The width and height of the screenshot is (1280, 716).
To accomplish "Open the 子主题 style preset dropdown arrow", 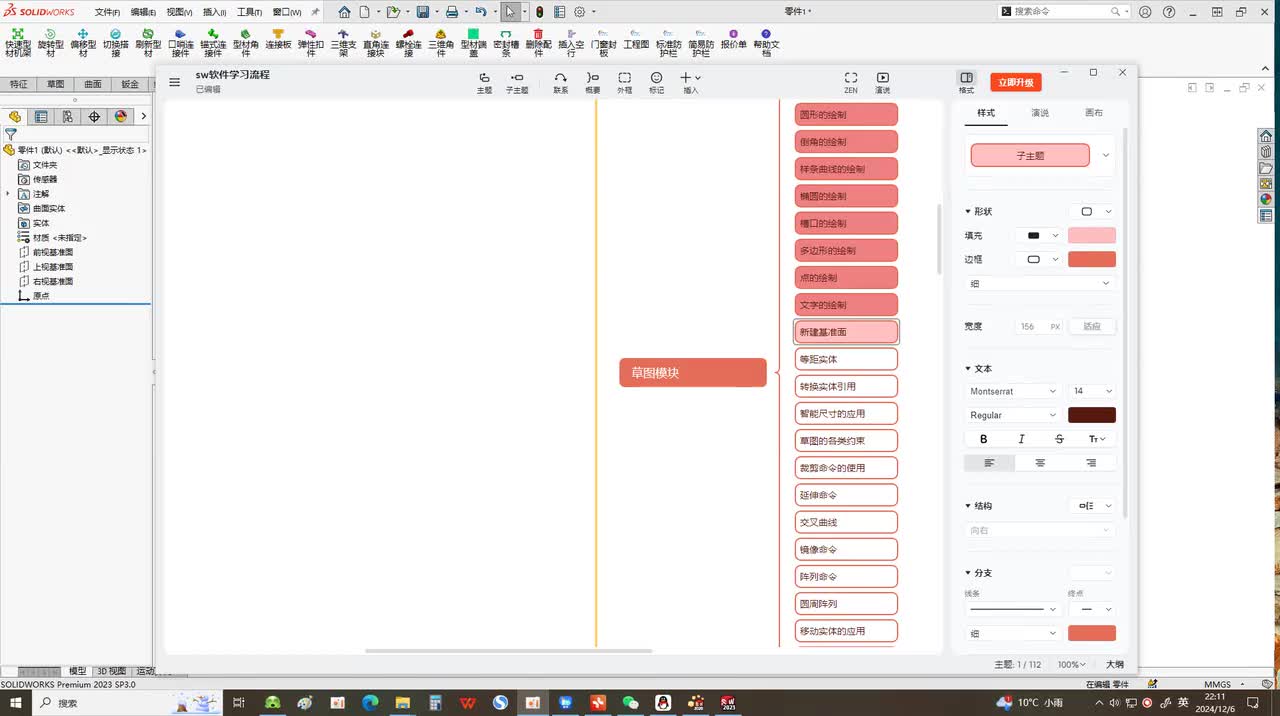I will coord(1106,155).
